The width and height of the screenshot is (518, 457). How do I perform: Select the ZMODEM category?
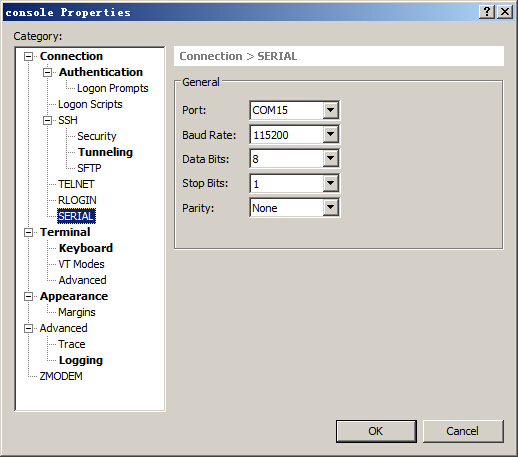click(61, 376)
